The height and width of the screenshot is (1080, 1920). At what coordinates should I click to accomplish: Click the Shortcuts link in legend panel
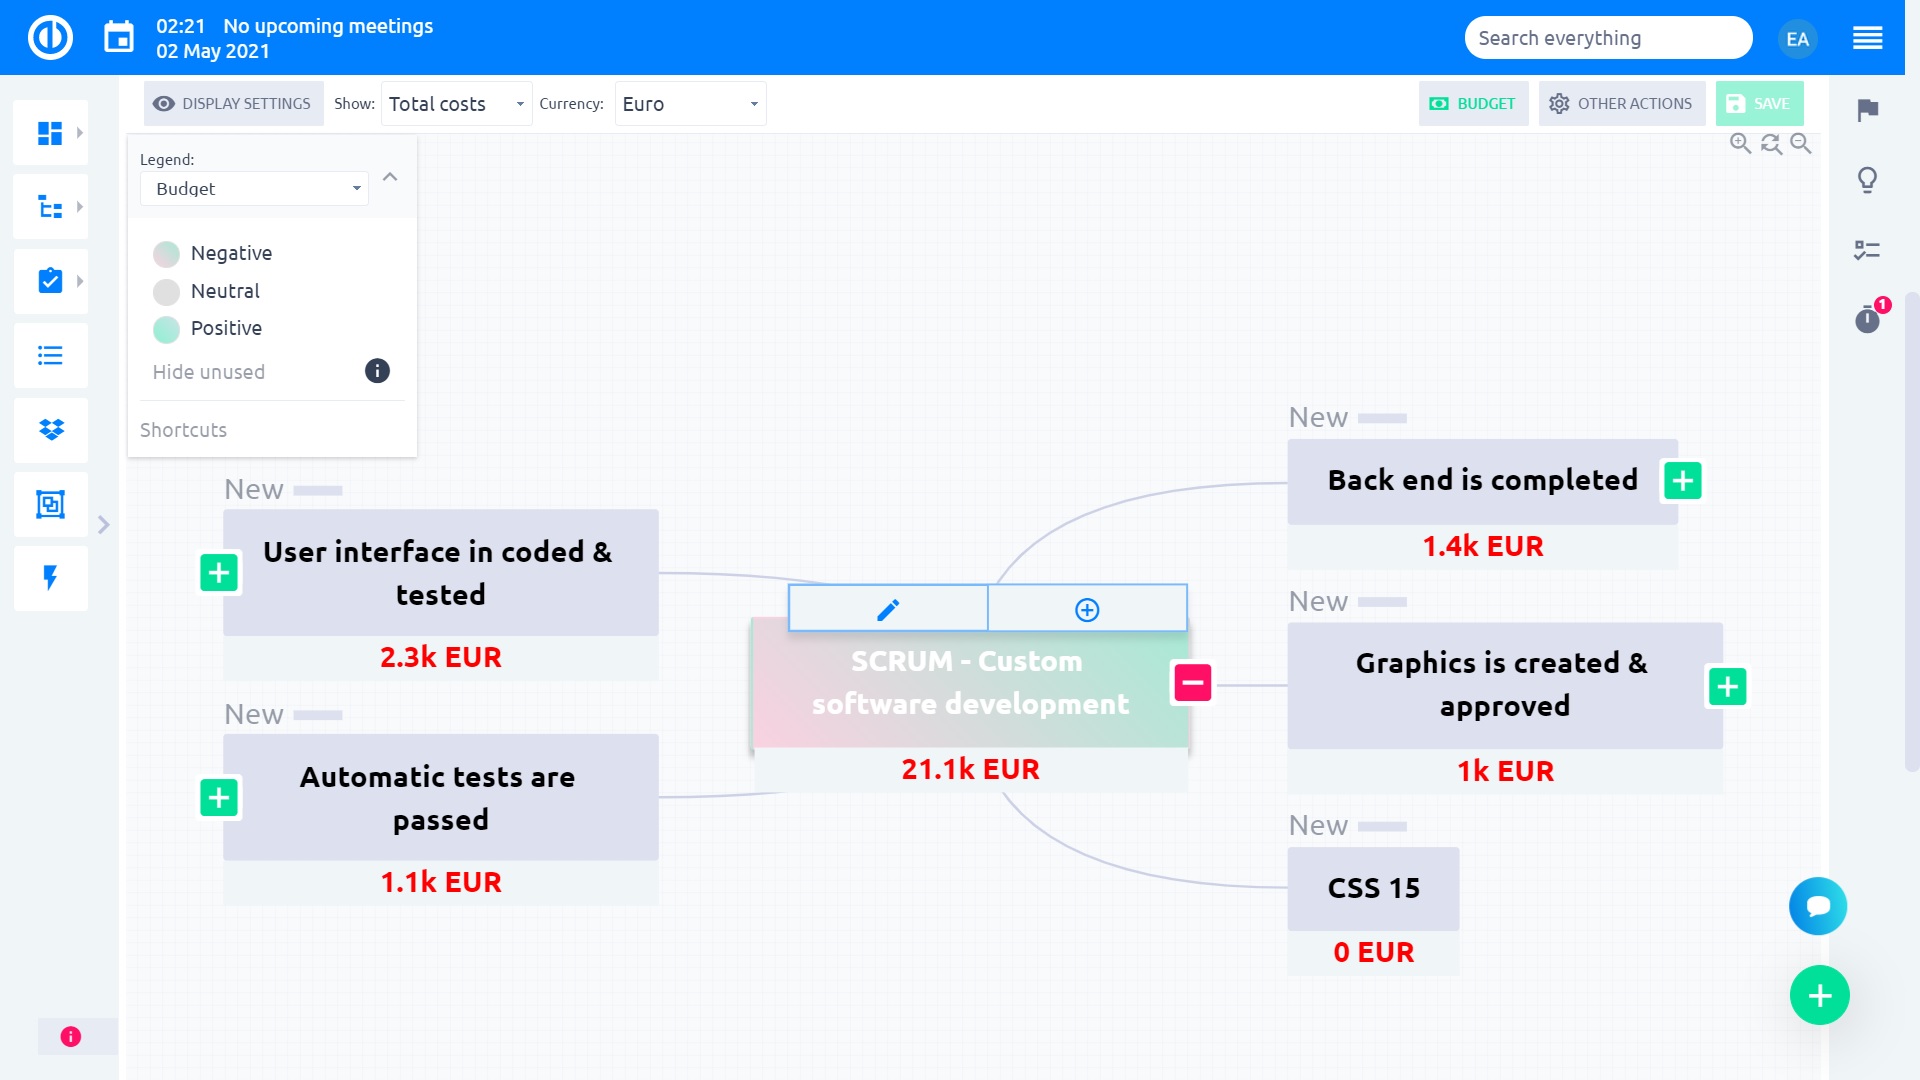coord(183,430)
